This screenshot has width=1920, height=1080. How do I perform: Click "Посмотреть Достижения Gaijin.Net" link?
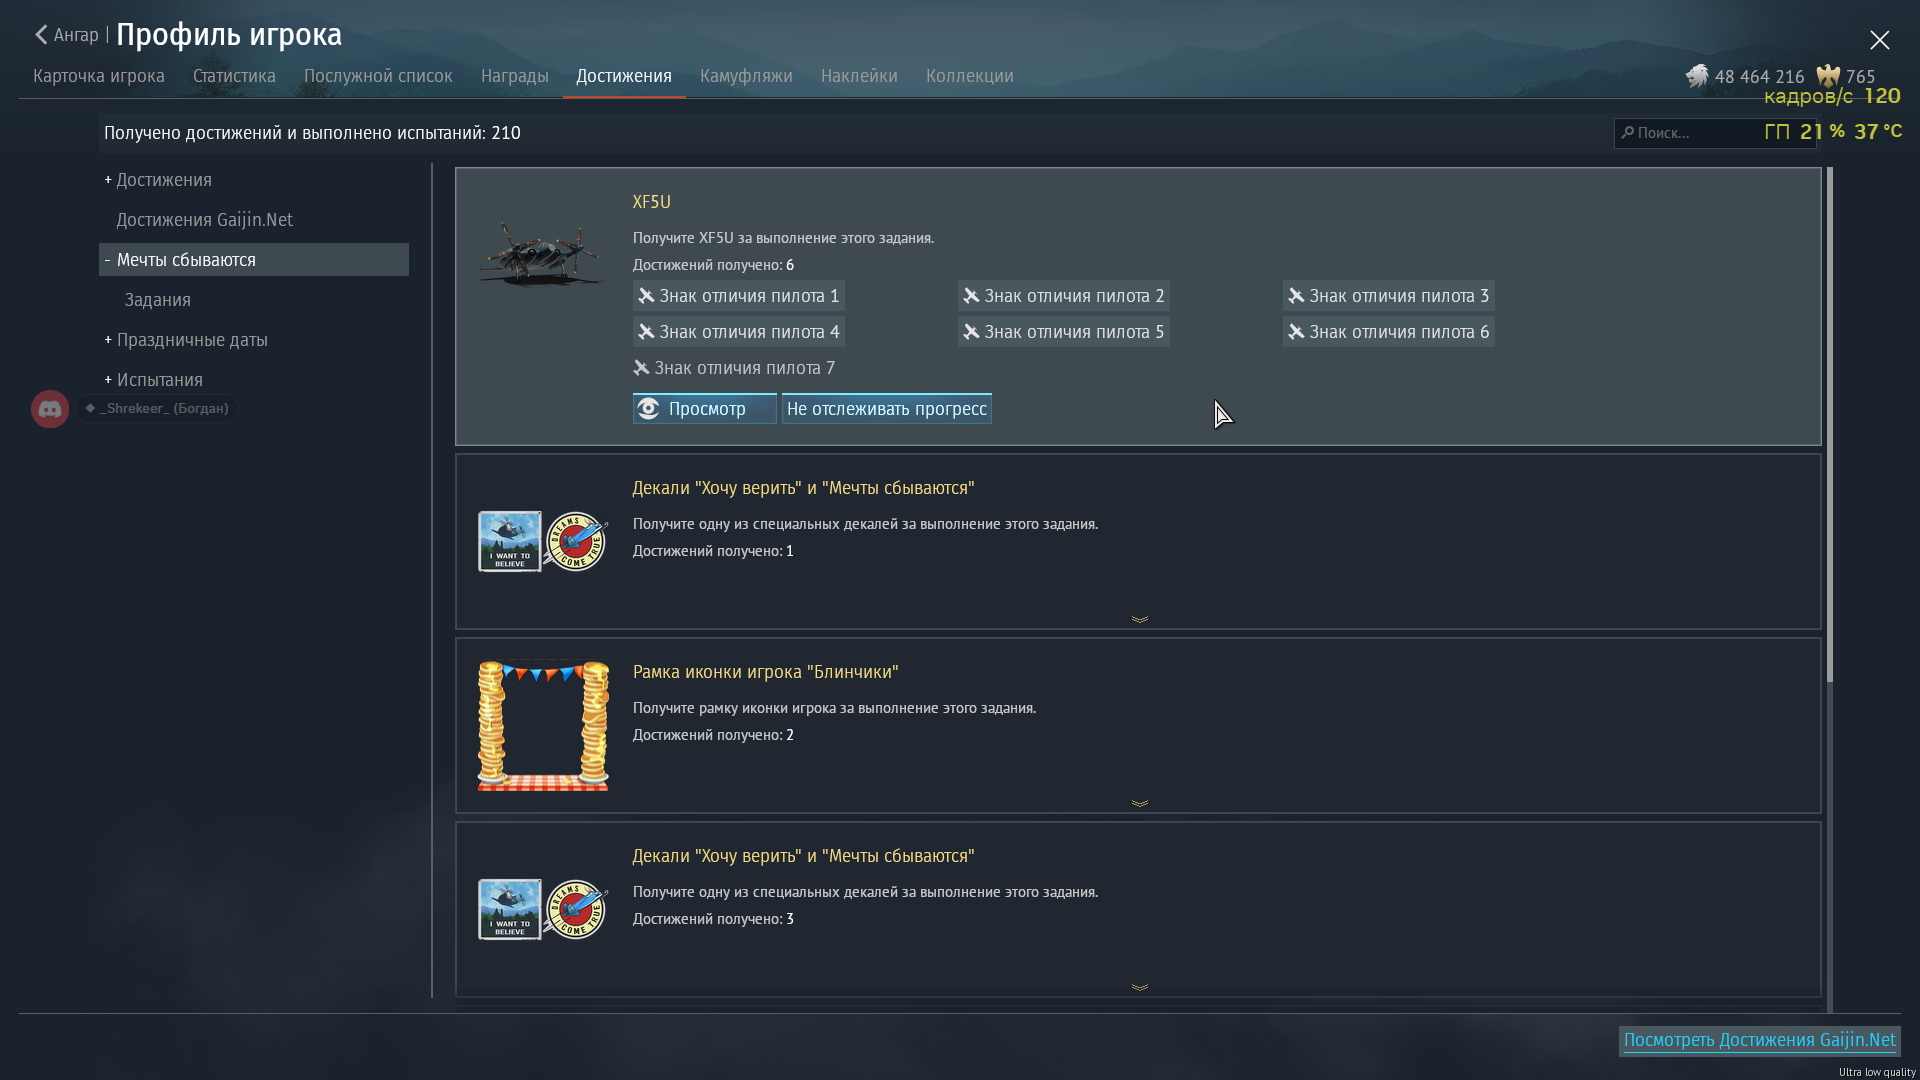[1759, 1040]
